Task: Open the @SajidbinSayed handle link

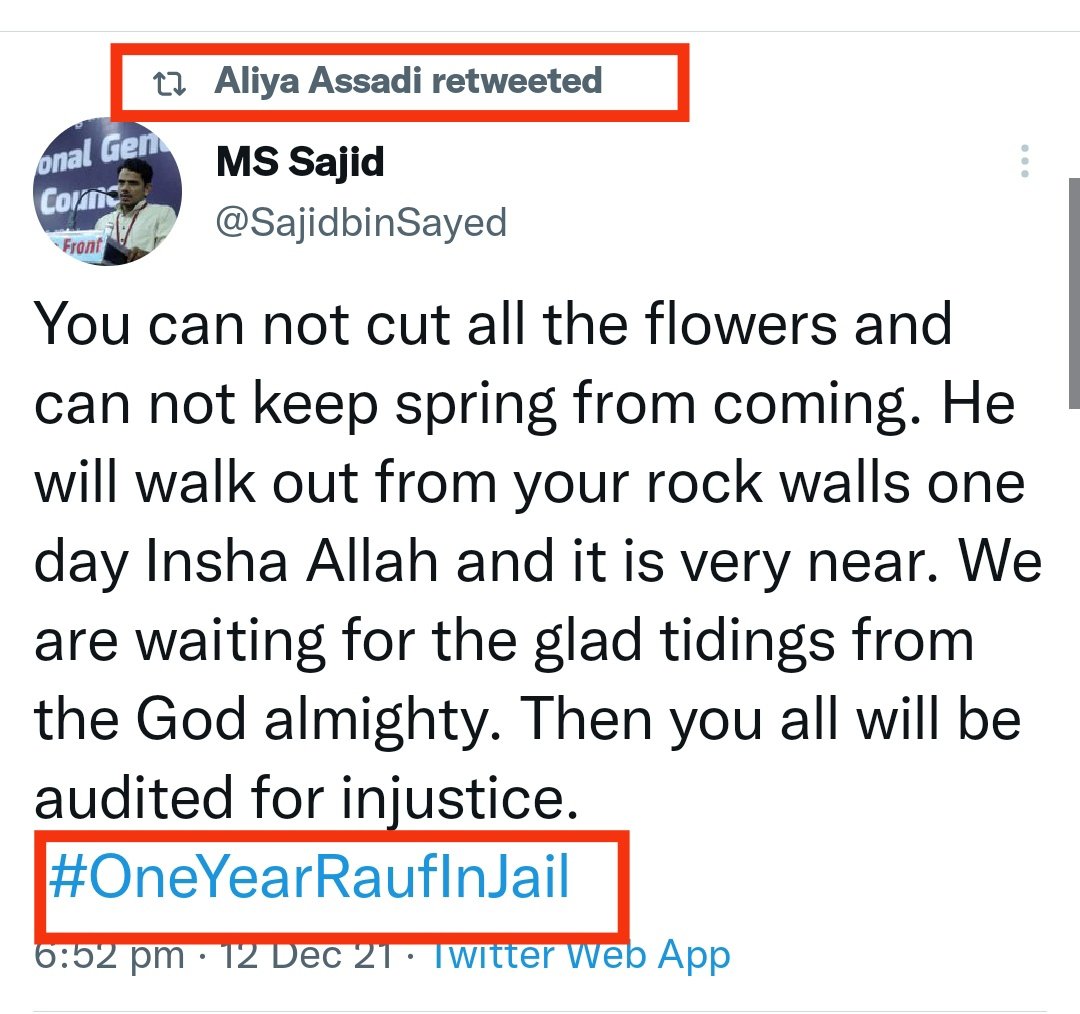Action: pyautogui.click(x=361, y=222)
